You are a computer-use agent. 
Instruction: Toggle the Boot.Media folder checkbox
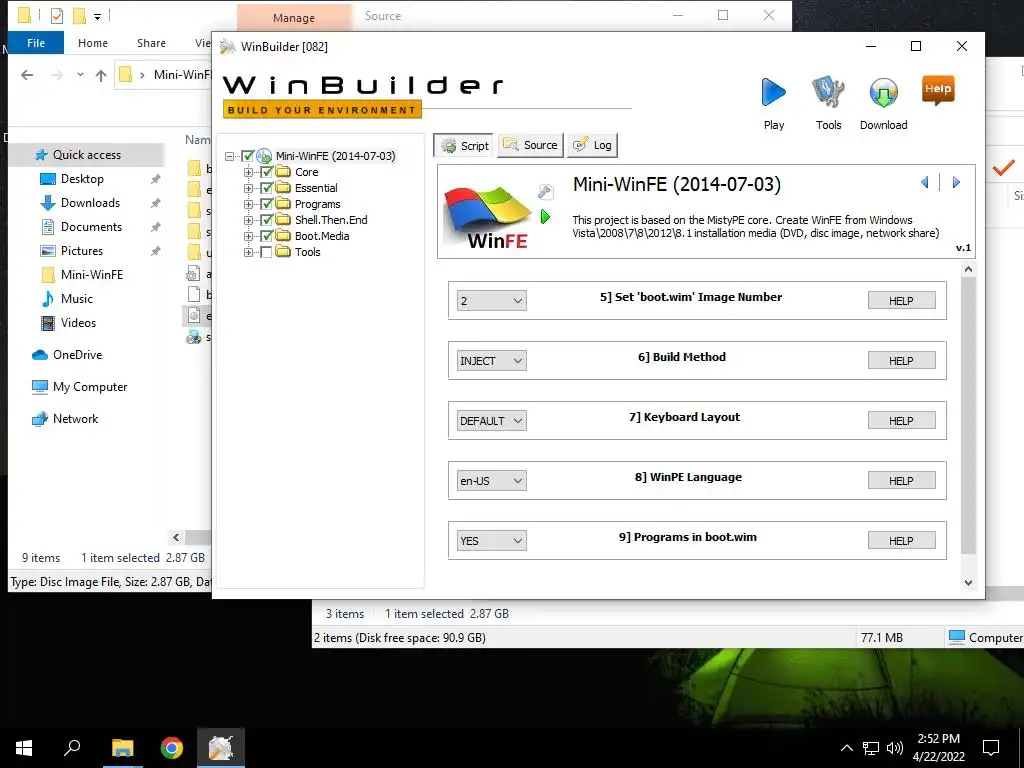(266, 236)
